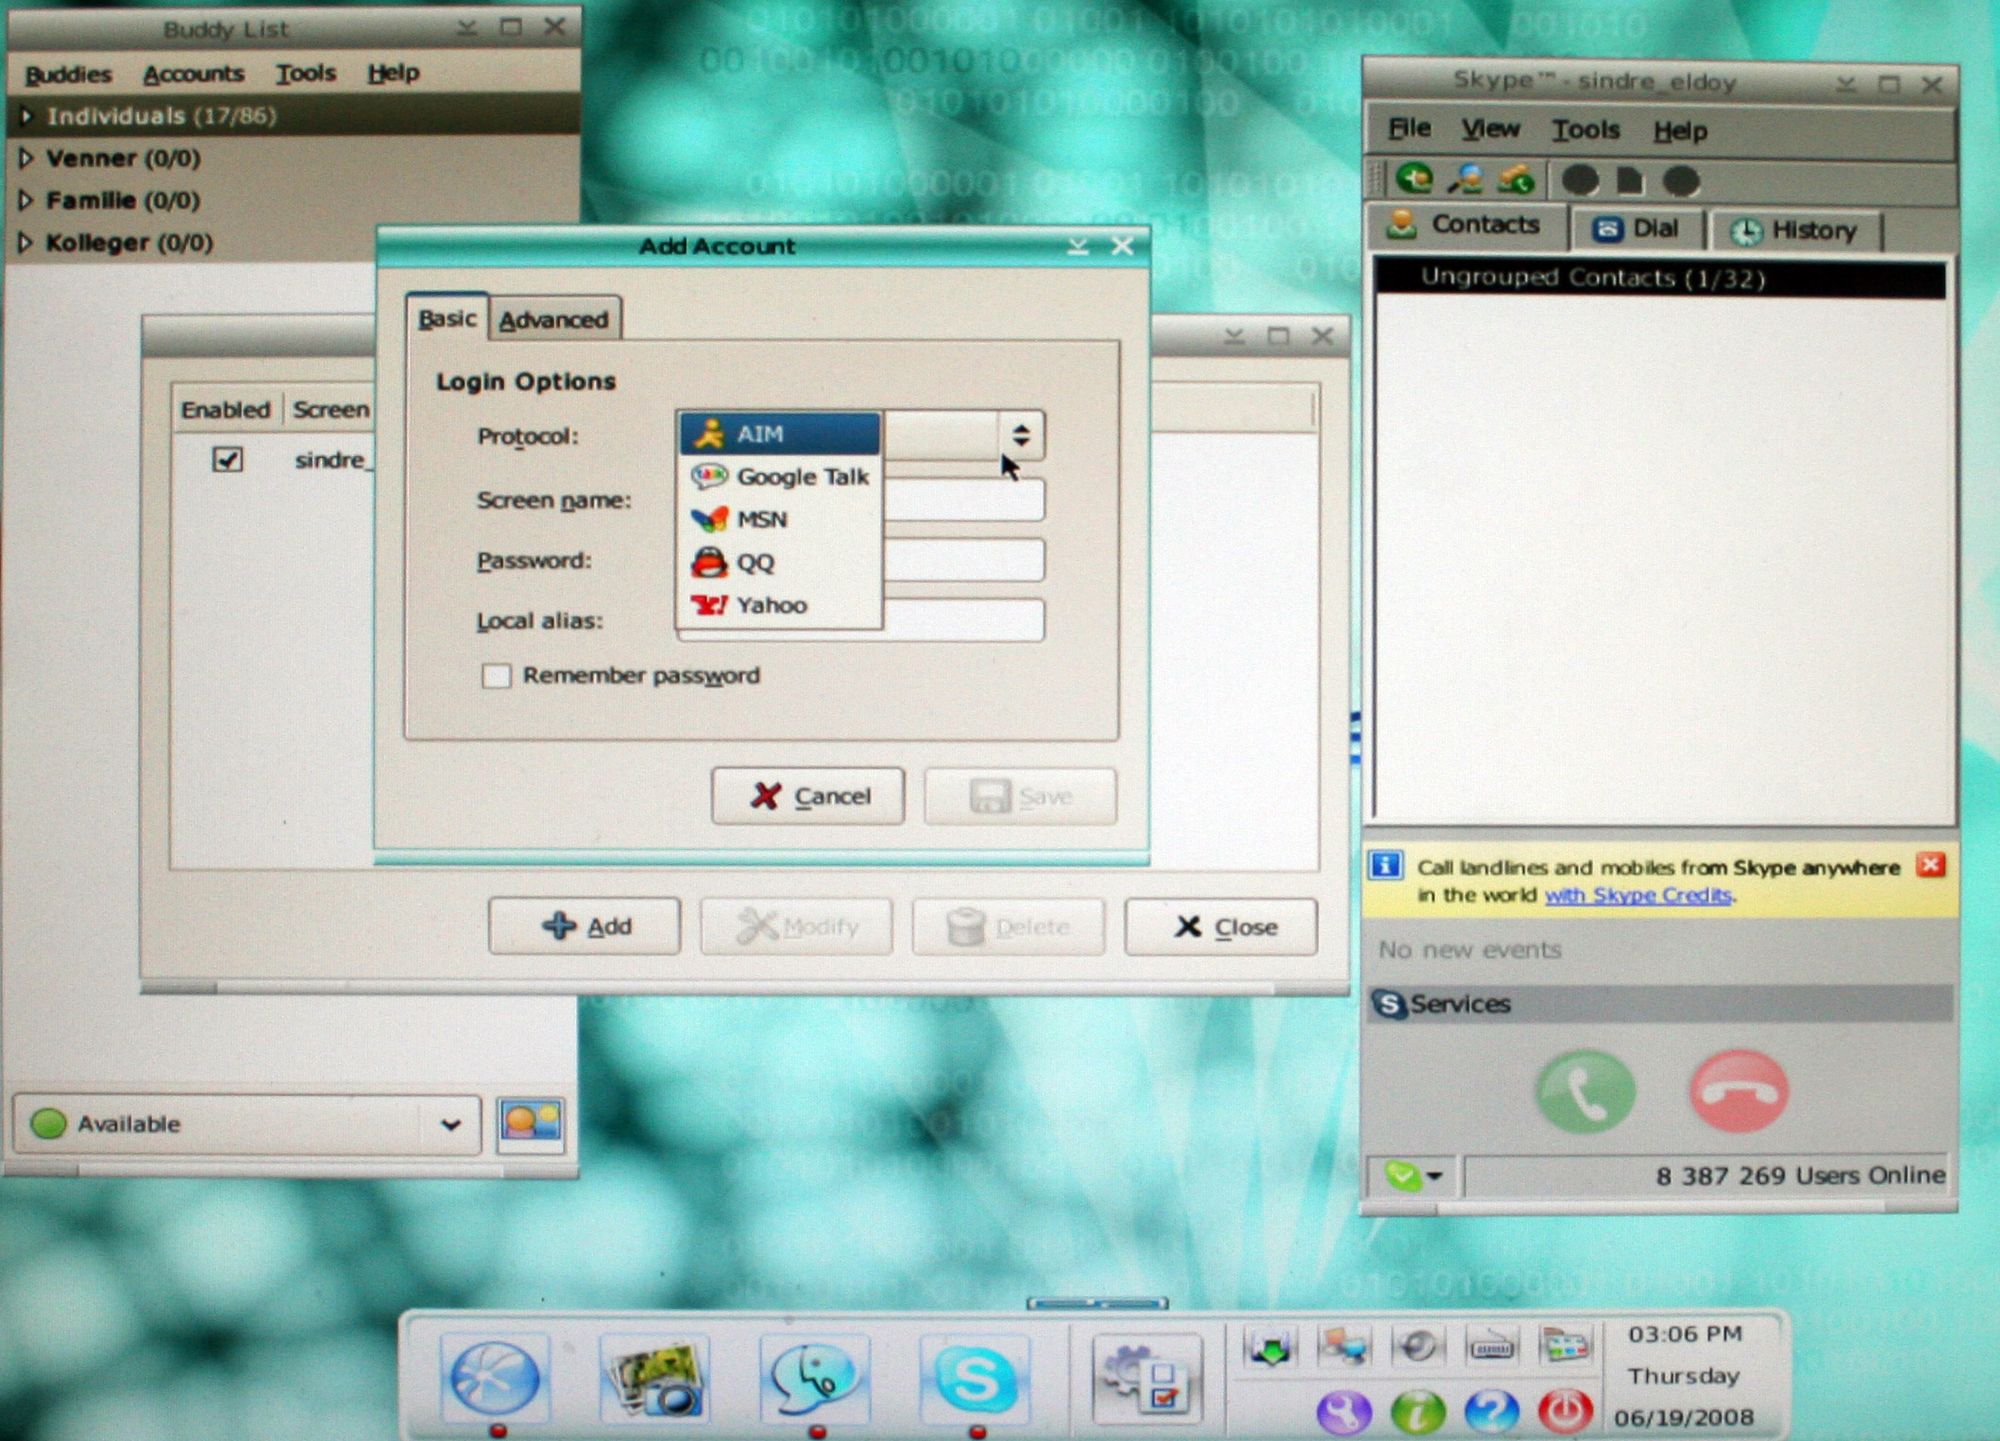The width and height of the screenshot is (2000, 1441).
Task: Switch to the Advanced tab in Add Account
Action: click(x=553, y=318)
